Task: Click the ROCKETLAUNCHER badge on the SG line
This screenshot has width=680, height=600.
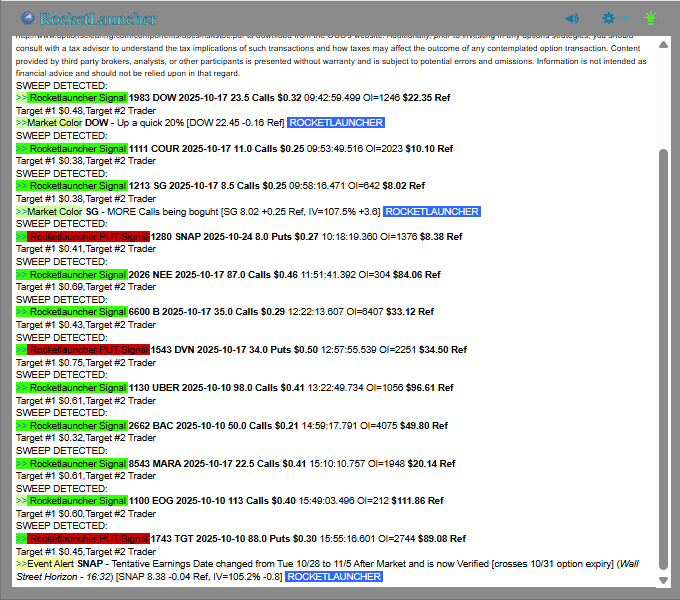Action: 432,212
